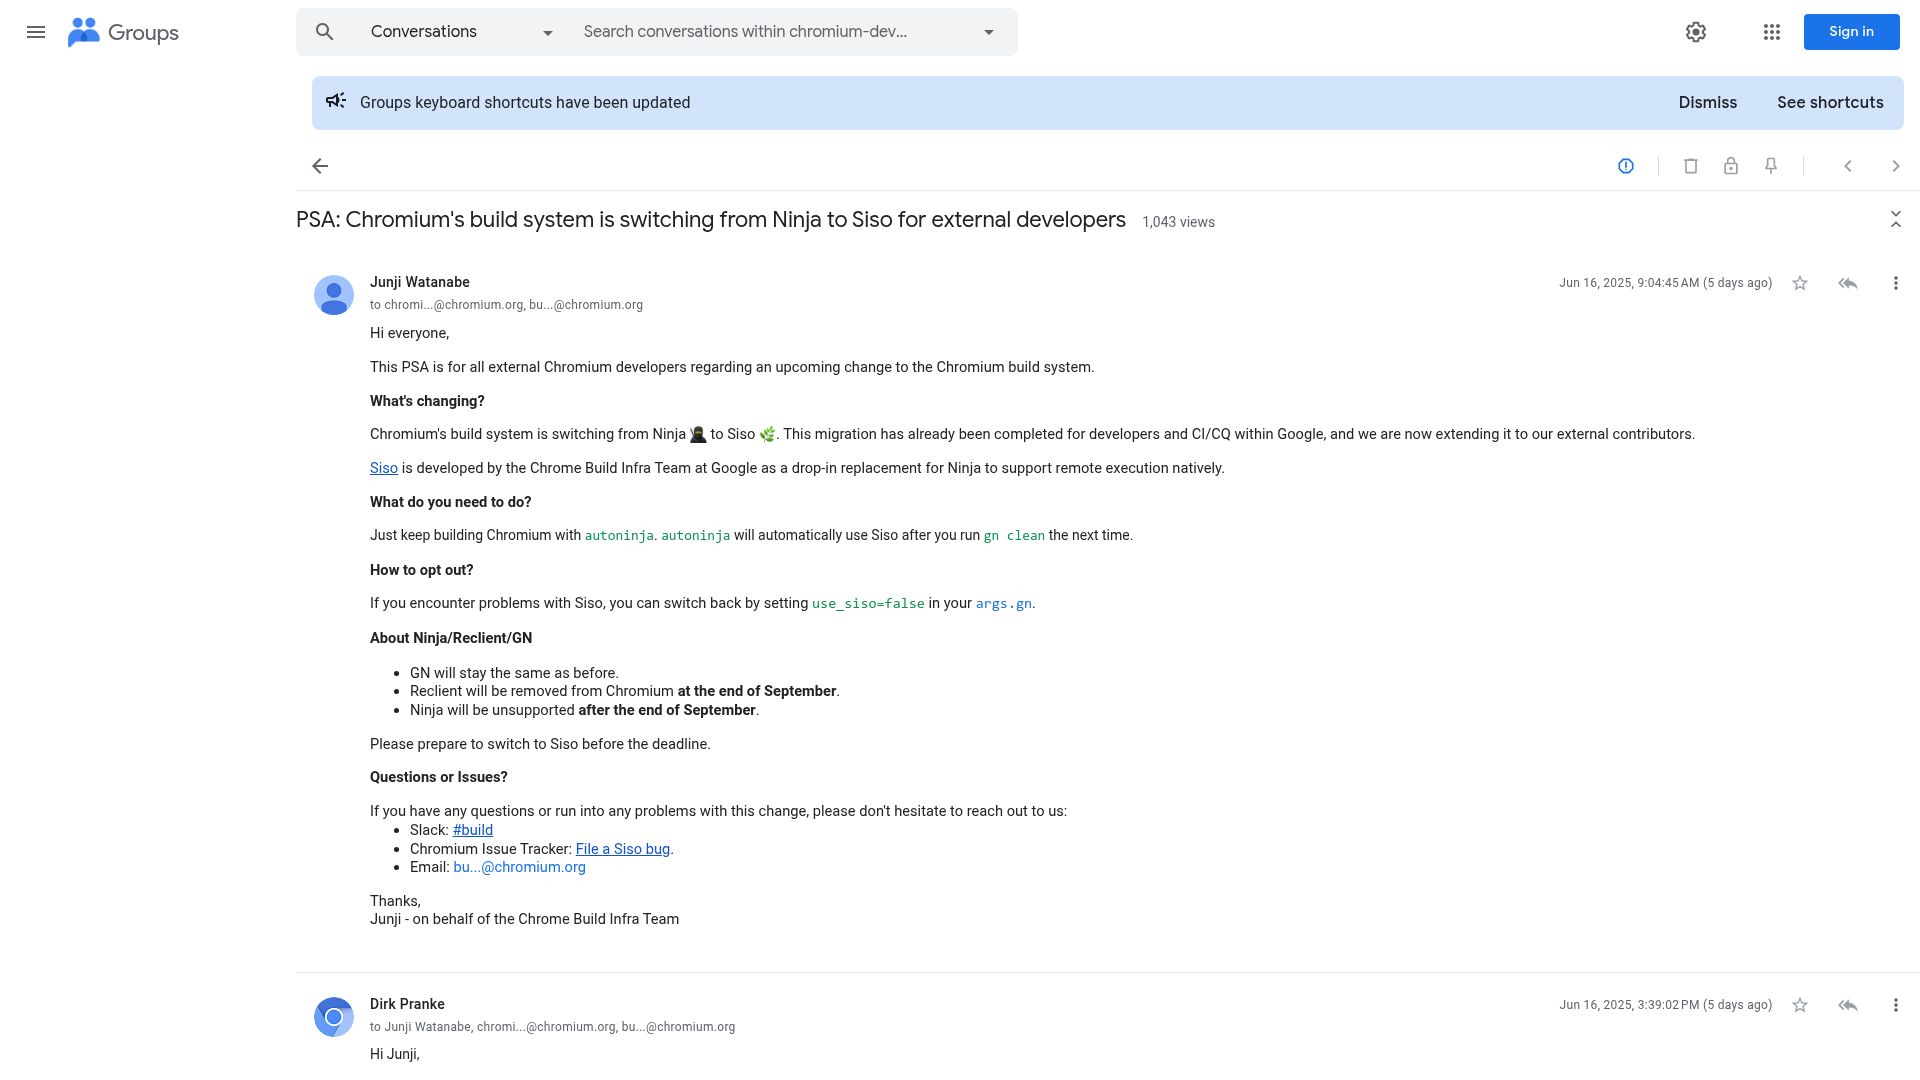
Task: Go to next conversation chevron
Action: [x=1896, y=166]
